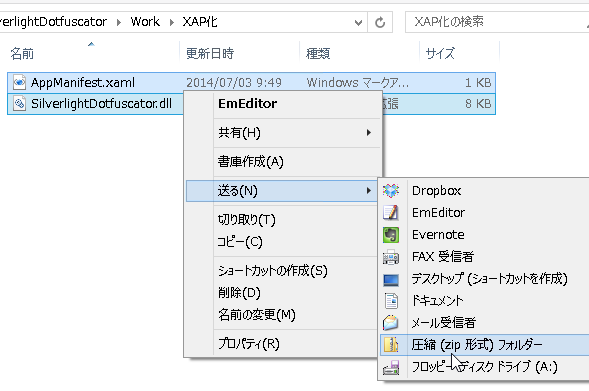589x391 pixels.
Task: Select the AppManifest.xaml file name
Action: click(83, 83)
